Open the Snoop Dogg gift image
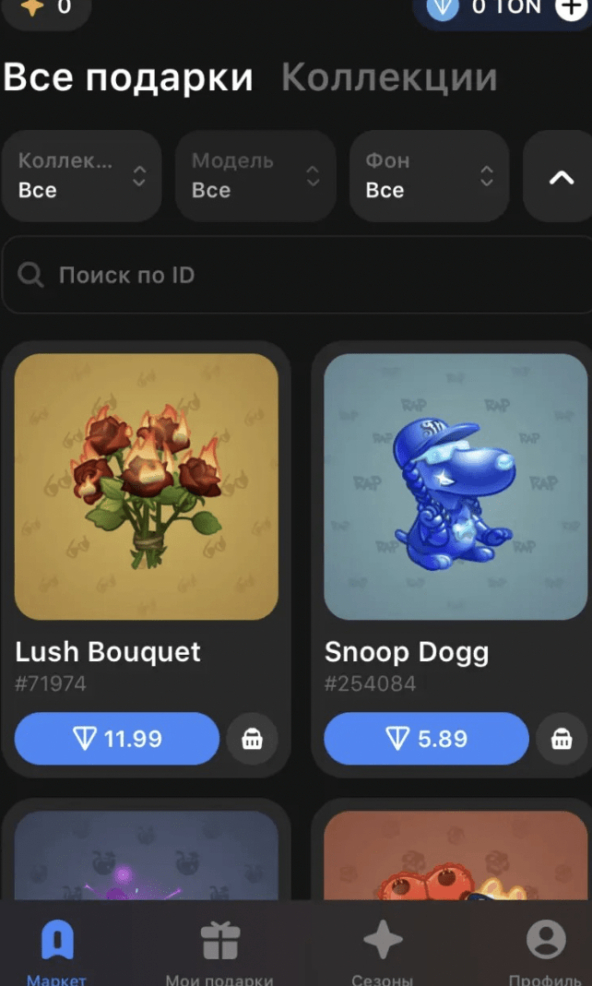Viewport: 592px width, 986px height. [x=455, y=487]
